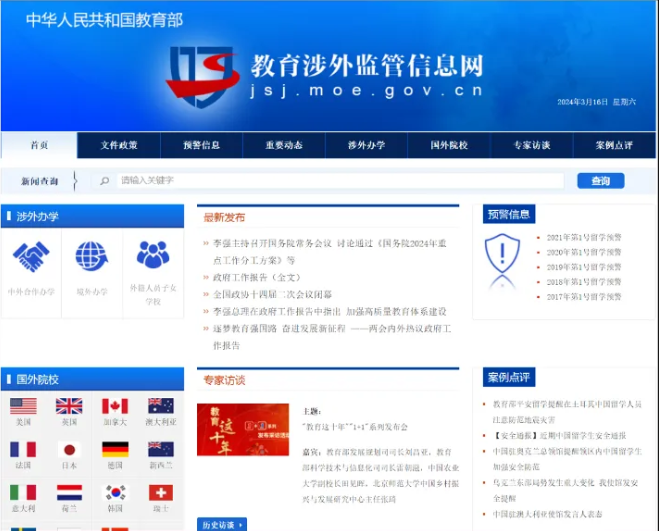This screenshot has width=659, height=531.
Task: Select the 加拿大 flag icon
Action: 115,406
